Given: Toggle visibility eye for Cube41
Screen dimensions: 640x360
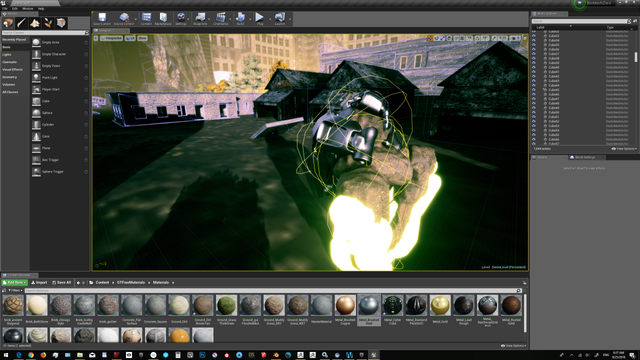Looking at the screenshot, I should click(533, 72).
